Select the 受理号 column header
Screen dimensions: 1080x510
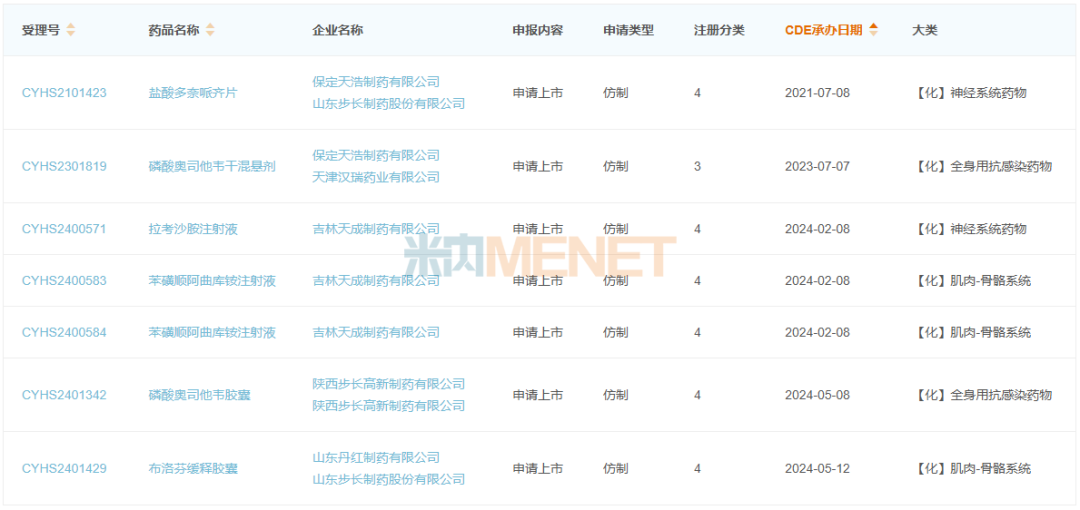[x=41, y=30]
